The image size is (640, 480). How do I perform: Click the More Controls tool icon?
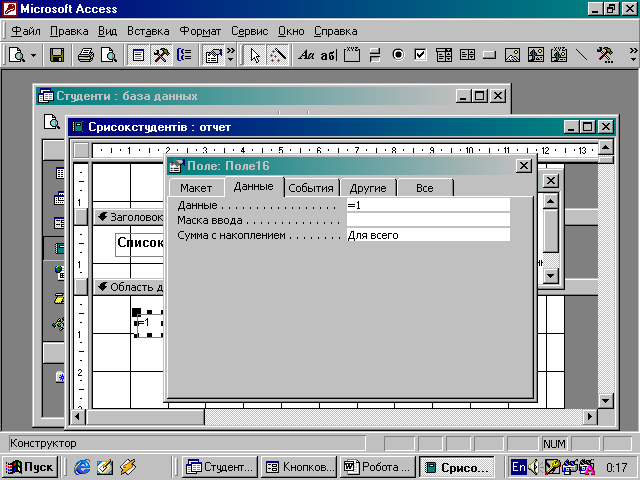604,55
